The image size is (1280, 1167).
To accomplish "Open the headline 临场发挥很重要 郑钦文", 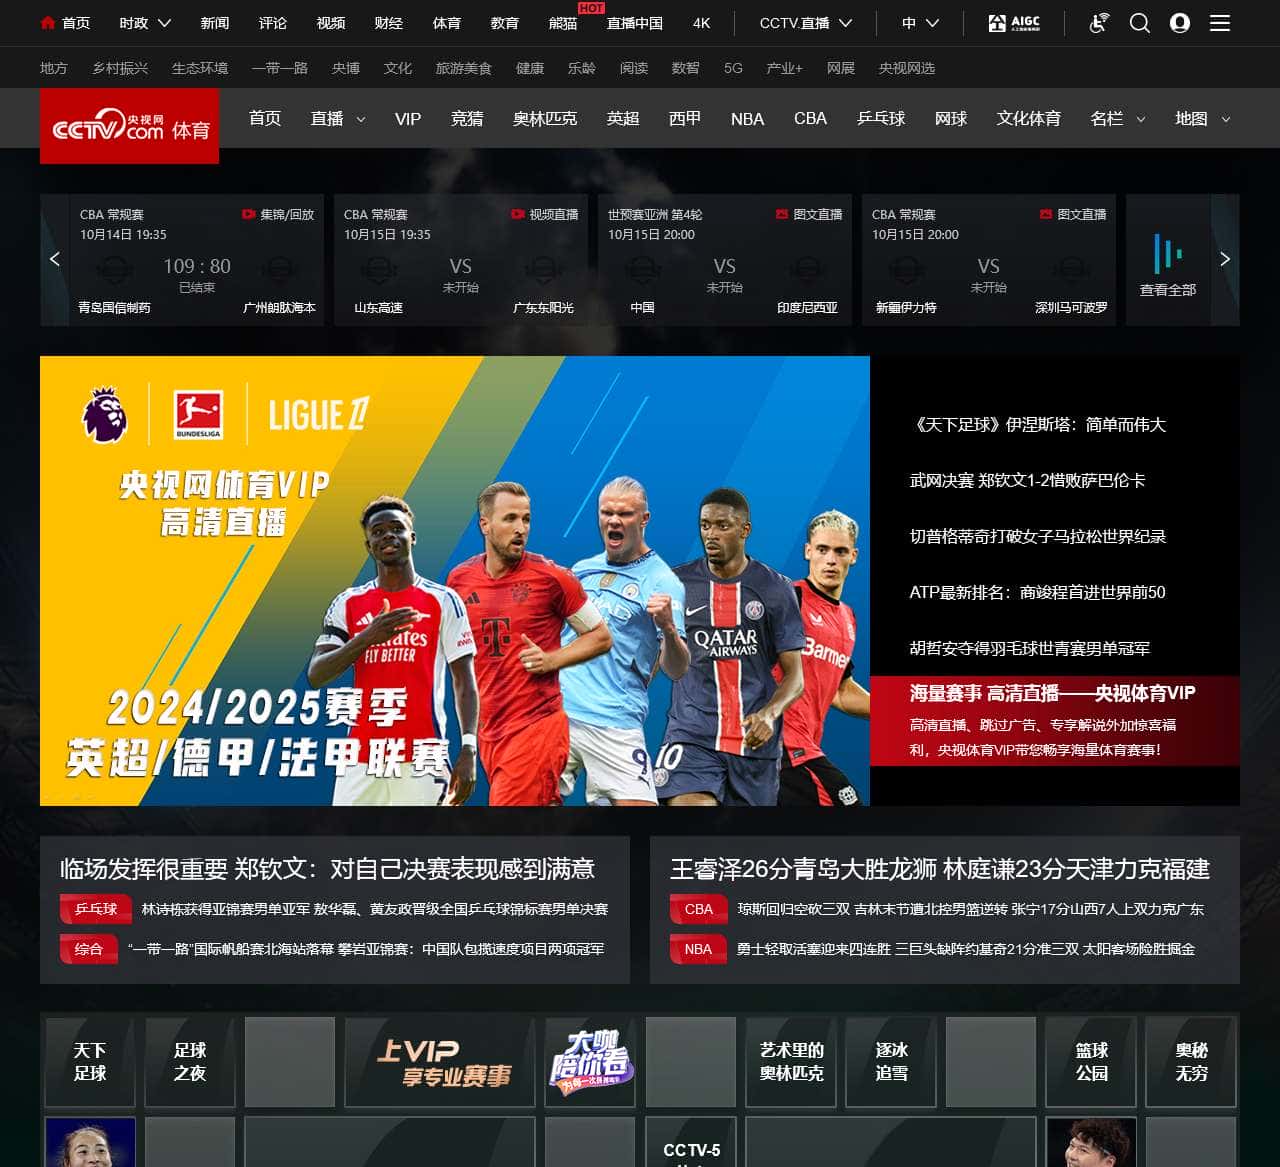I will point(327,869).
